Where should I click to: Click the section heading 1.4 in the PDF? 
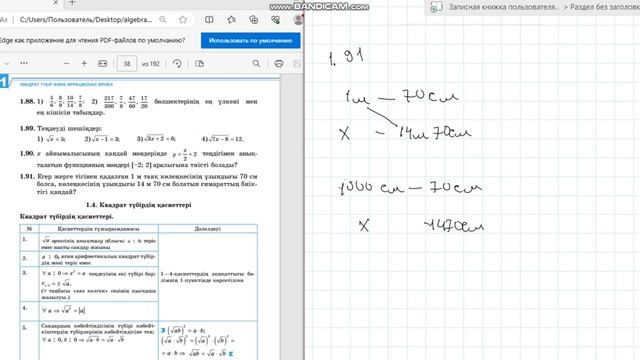[138, 205]
